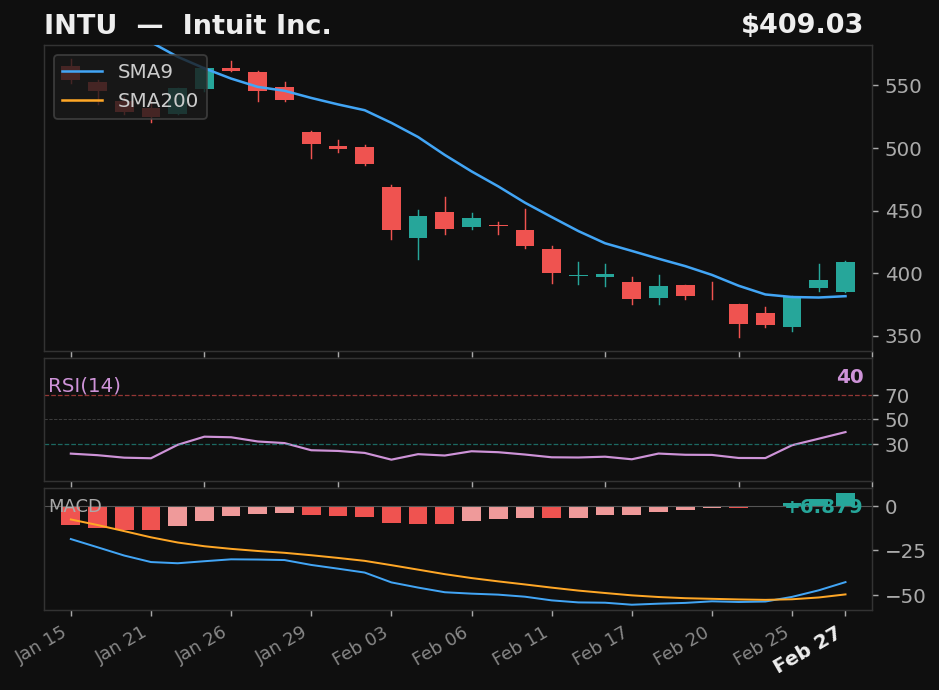Click the RSI(14) panel label
The width and height of the screenshot is (939, 690).
click(x=84, y=385)
